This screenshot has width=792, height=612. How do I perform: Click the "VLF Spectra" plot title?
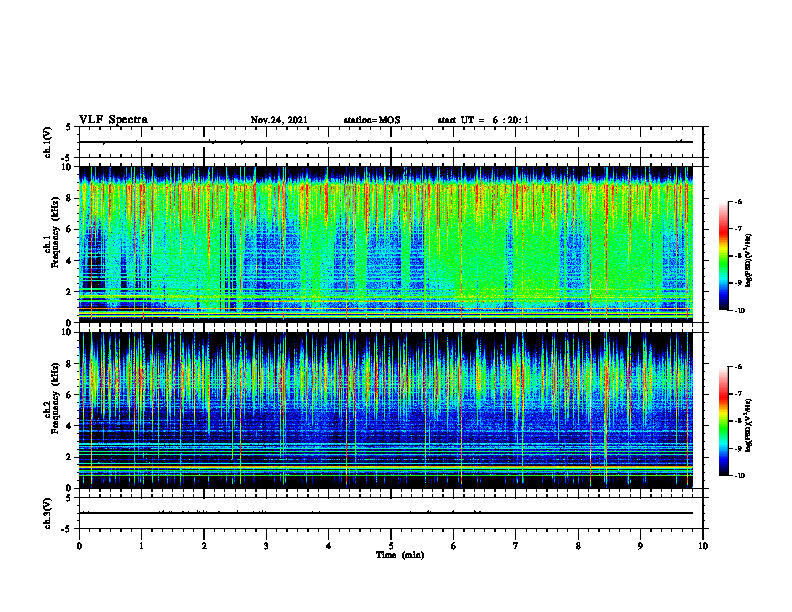point(113,120)
